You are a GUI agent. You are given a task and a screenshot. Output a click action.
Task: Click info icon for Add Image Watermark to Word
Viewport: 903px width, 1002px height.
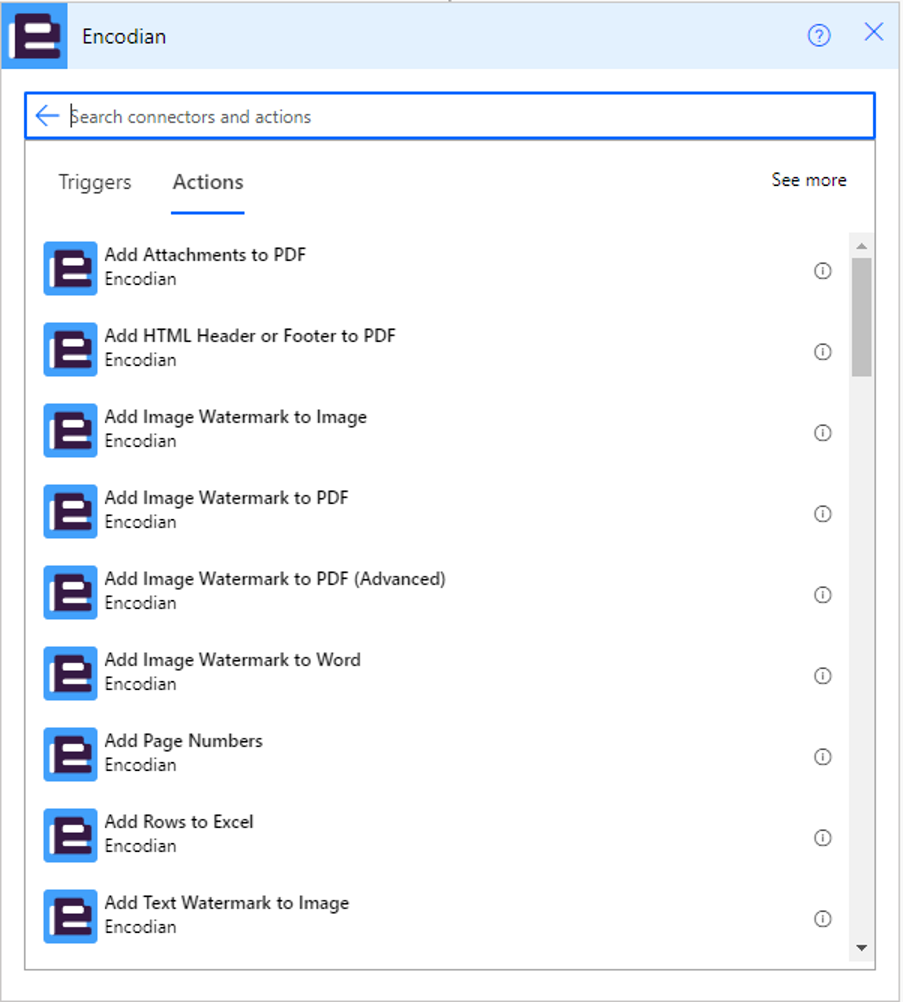click(823, 676)
